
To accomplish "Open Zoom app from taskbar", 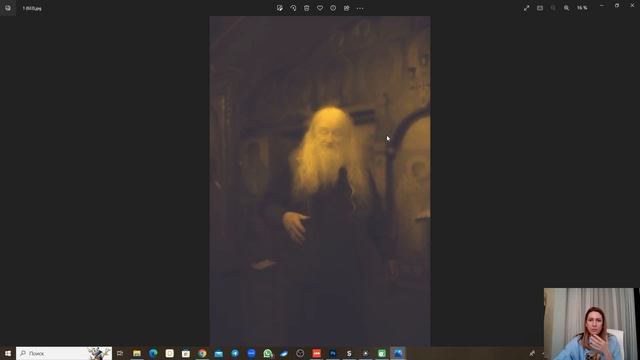I will (x=251, y=353).
